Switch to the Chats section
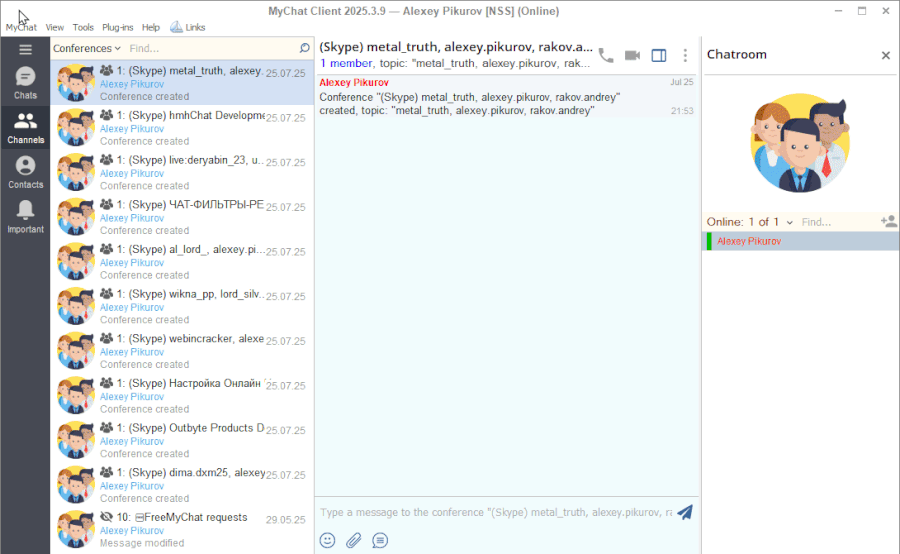The width and height of the screenshot is (900, 554). click(25, 83)
